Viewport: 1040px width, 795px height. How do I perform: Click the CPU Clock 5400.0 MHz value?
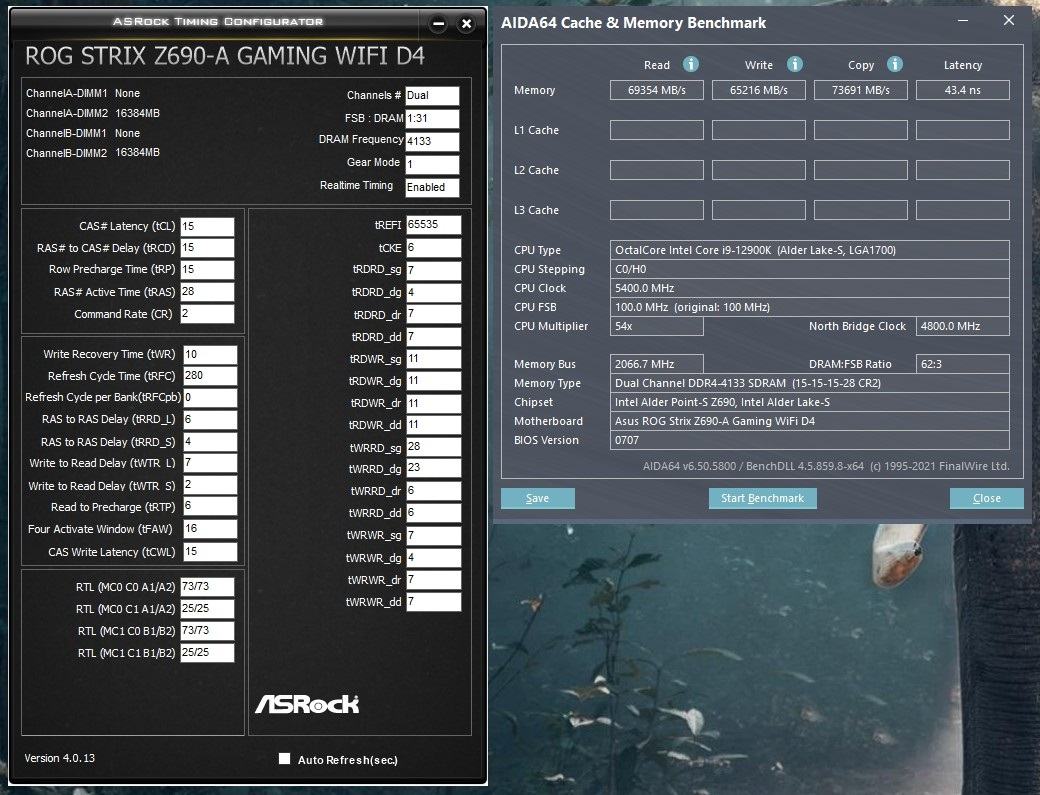[x=810, y=288]
